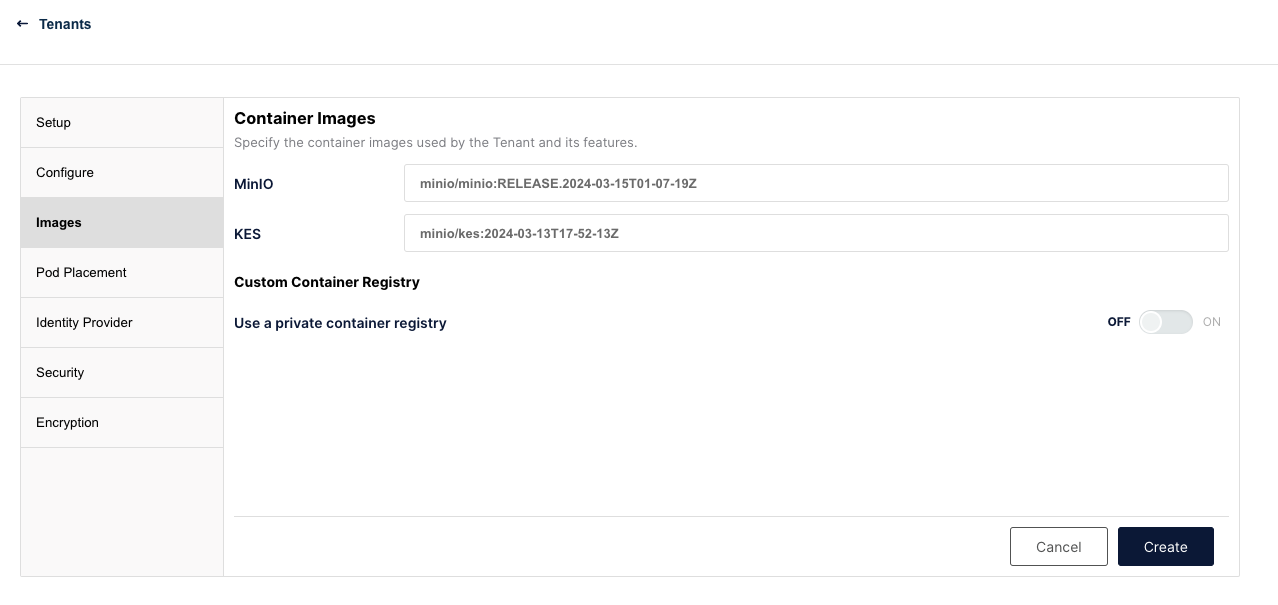Click the Custom Container Registry heading
This screenshot has height=605, width=1278.
pos(327,282)
